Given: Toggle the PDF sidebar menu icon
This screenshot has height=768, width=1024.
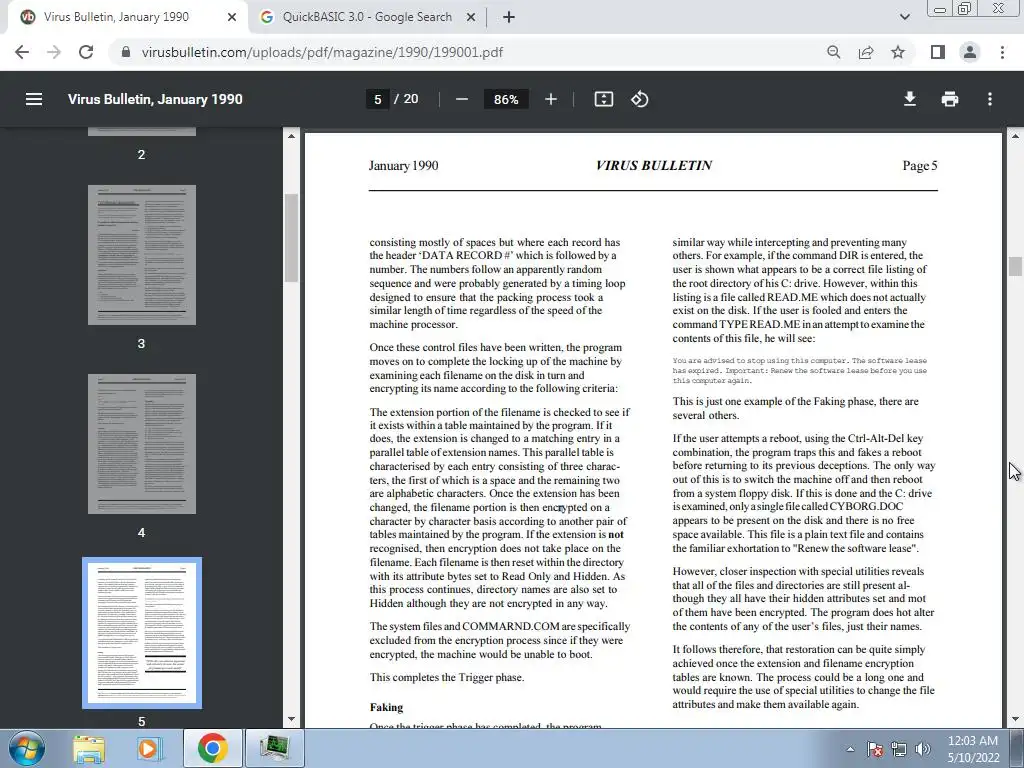Looking at the screenshot, I should pyautogui.click(x=34, y=99).
